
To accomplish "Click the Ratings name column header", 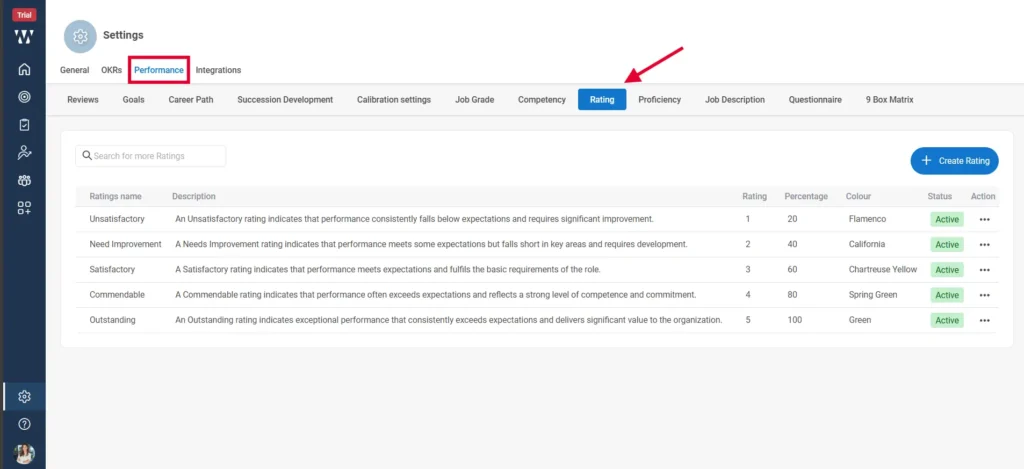I will point(116,197).
